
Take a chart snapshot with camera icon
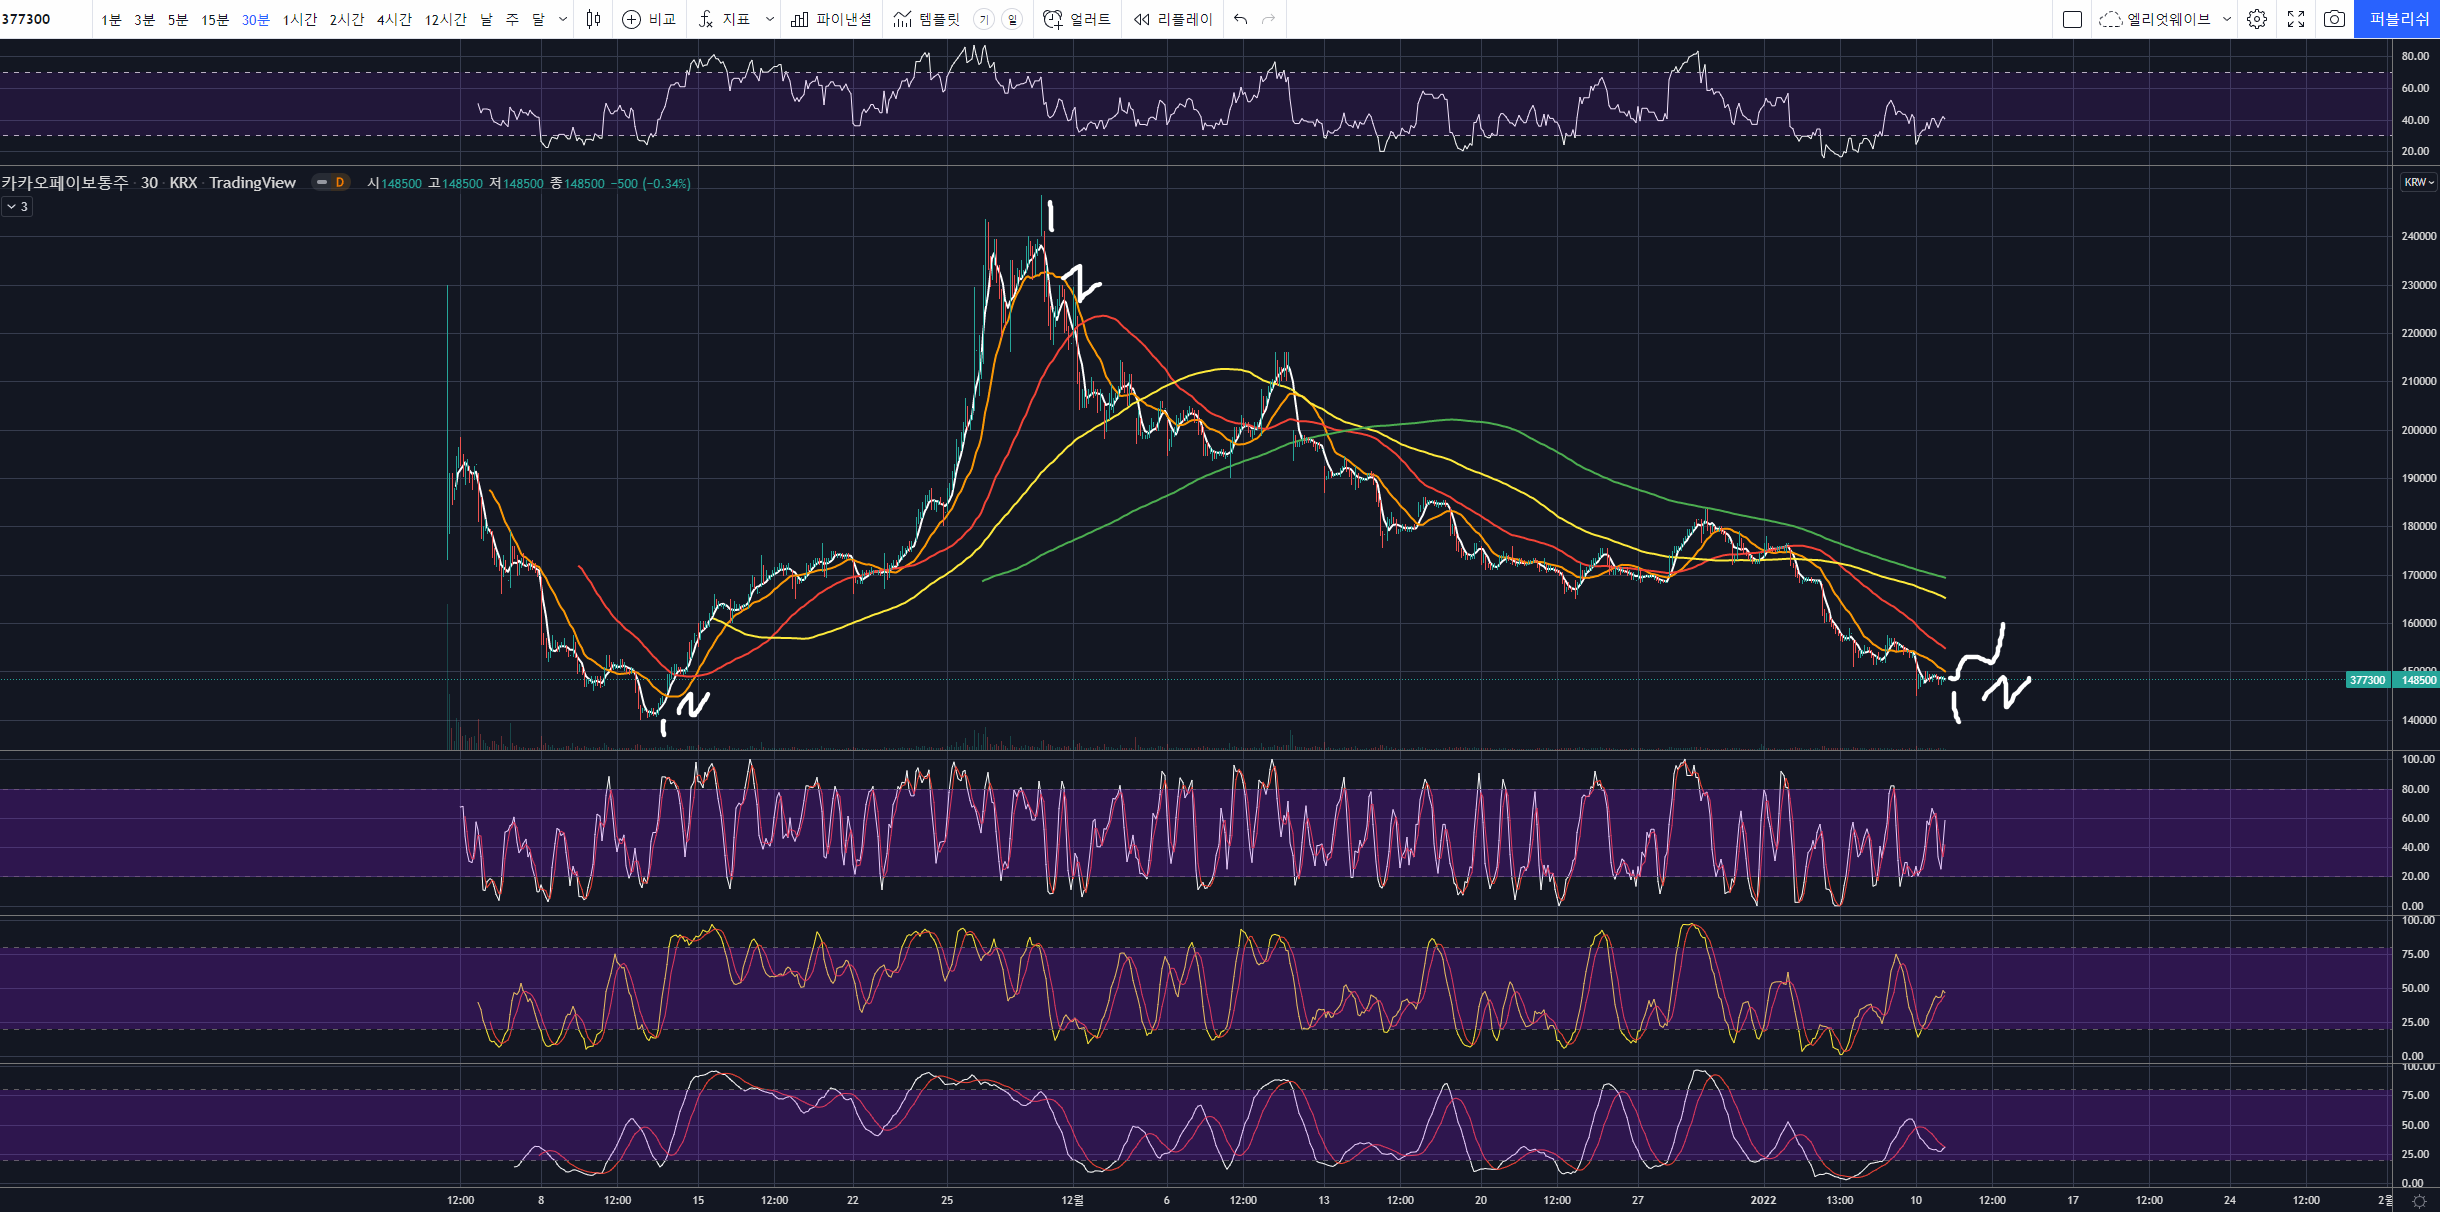pos(2334,19)
